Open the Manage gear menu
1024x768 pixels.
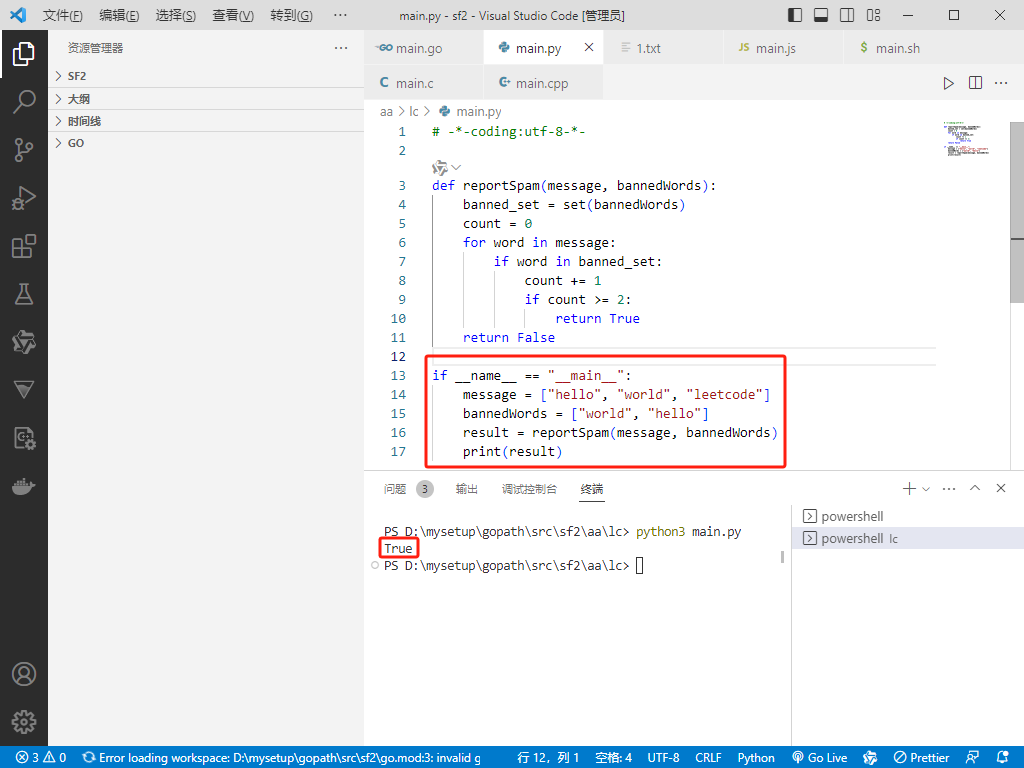(x=24, y=722)
